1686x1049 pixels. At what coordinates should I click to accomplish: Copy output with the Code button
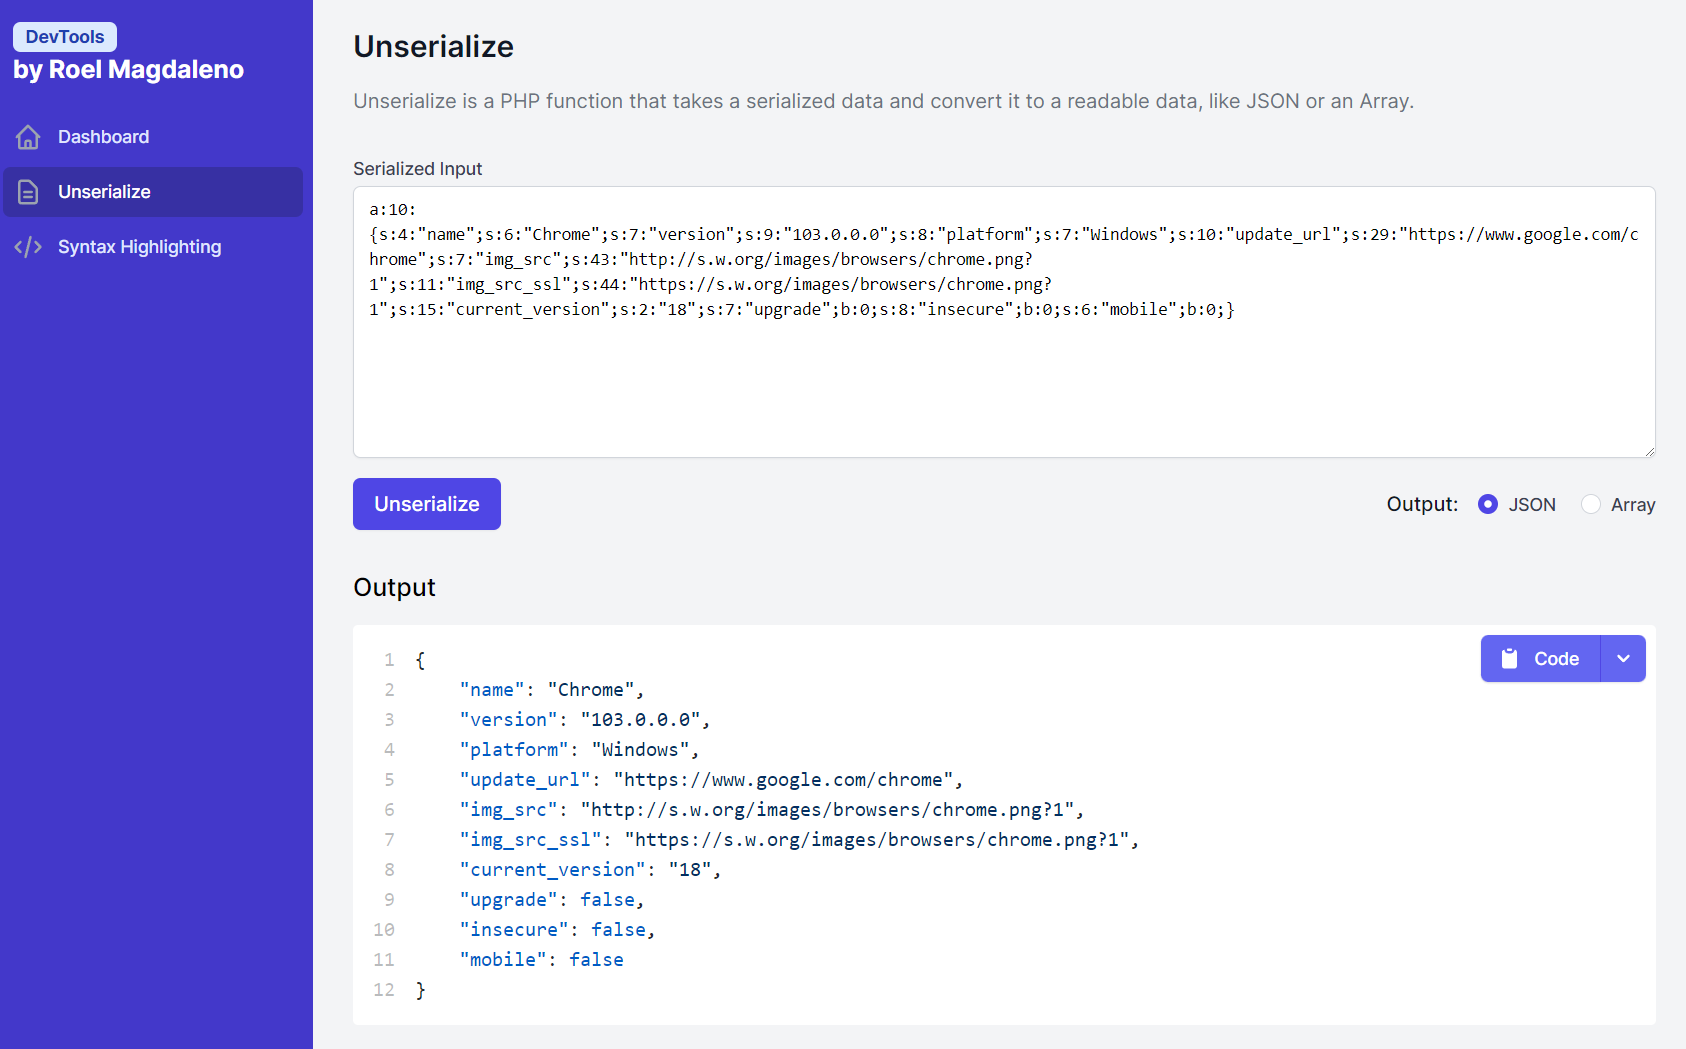coord(1540,659)
